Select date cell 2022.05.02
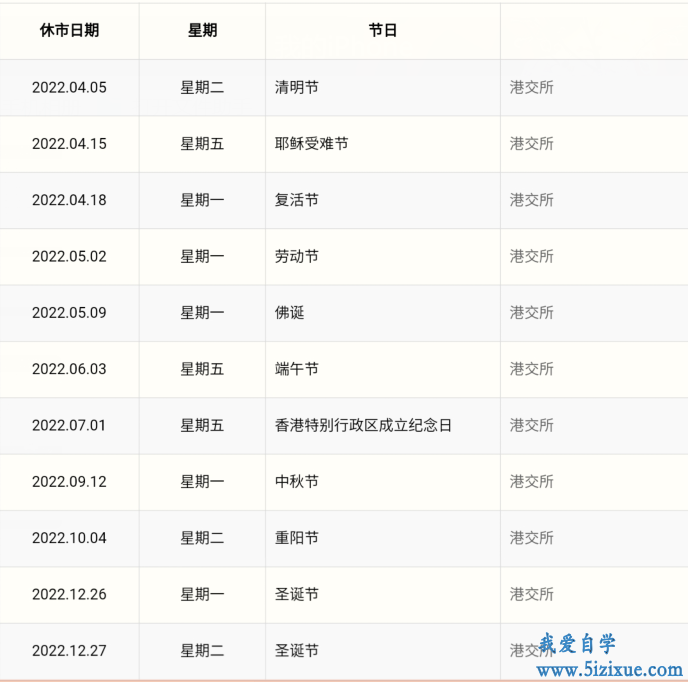Screen dimensions: 688x682 [x=69, y=256]
